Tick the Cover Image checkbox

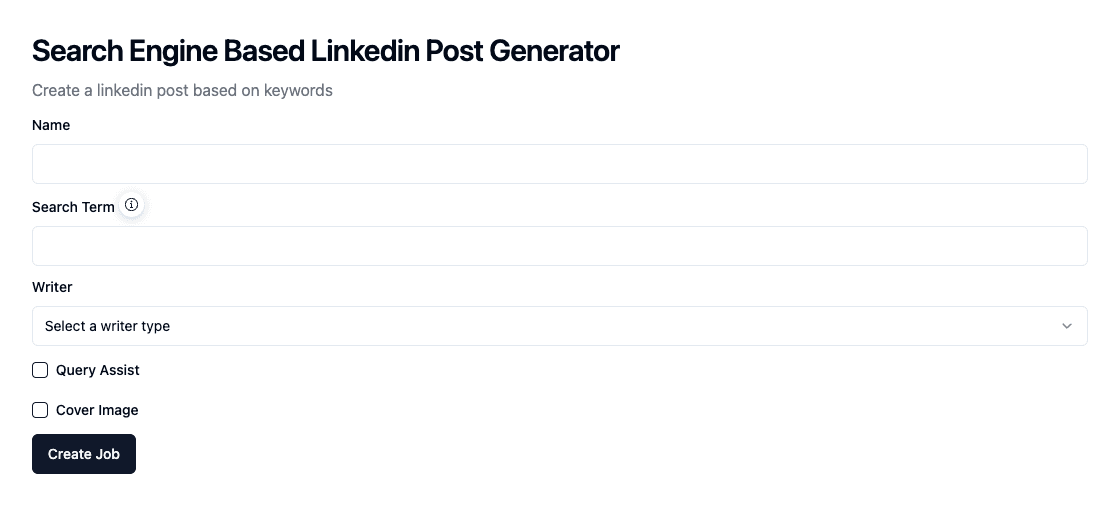pyautogui.click(x=40, y=410)
